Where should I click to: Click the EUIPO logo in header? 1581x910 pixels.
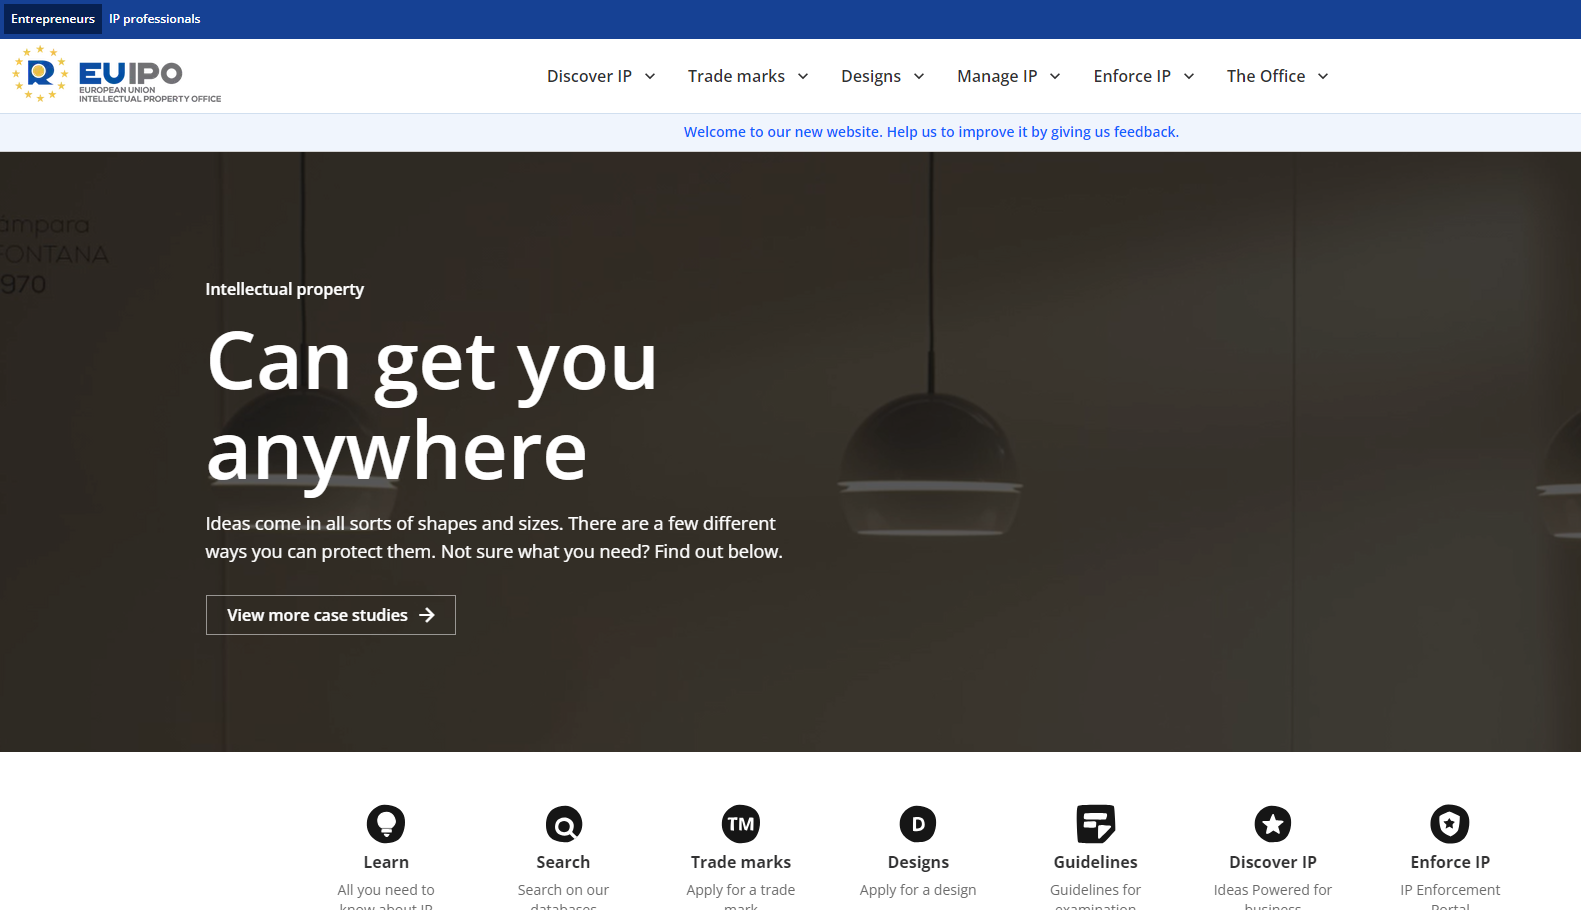(117, 75)
